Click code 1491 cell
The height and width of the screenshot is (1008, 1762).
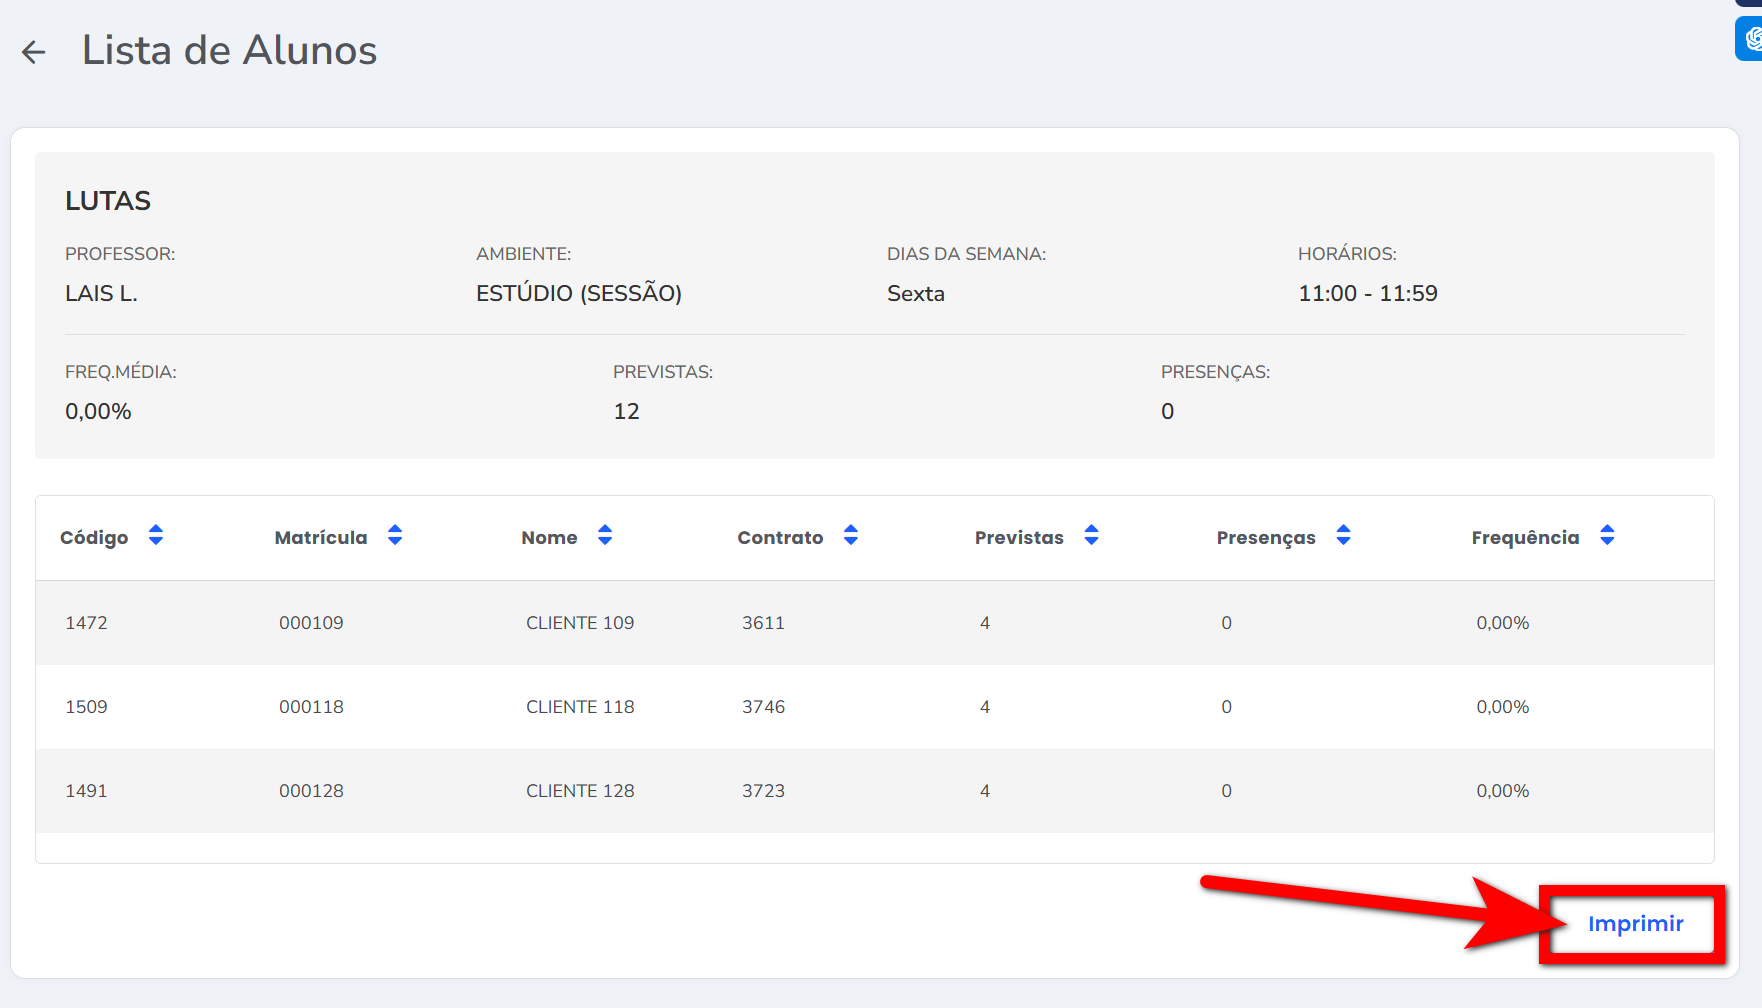86,791
